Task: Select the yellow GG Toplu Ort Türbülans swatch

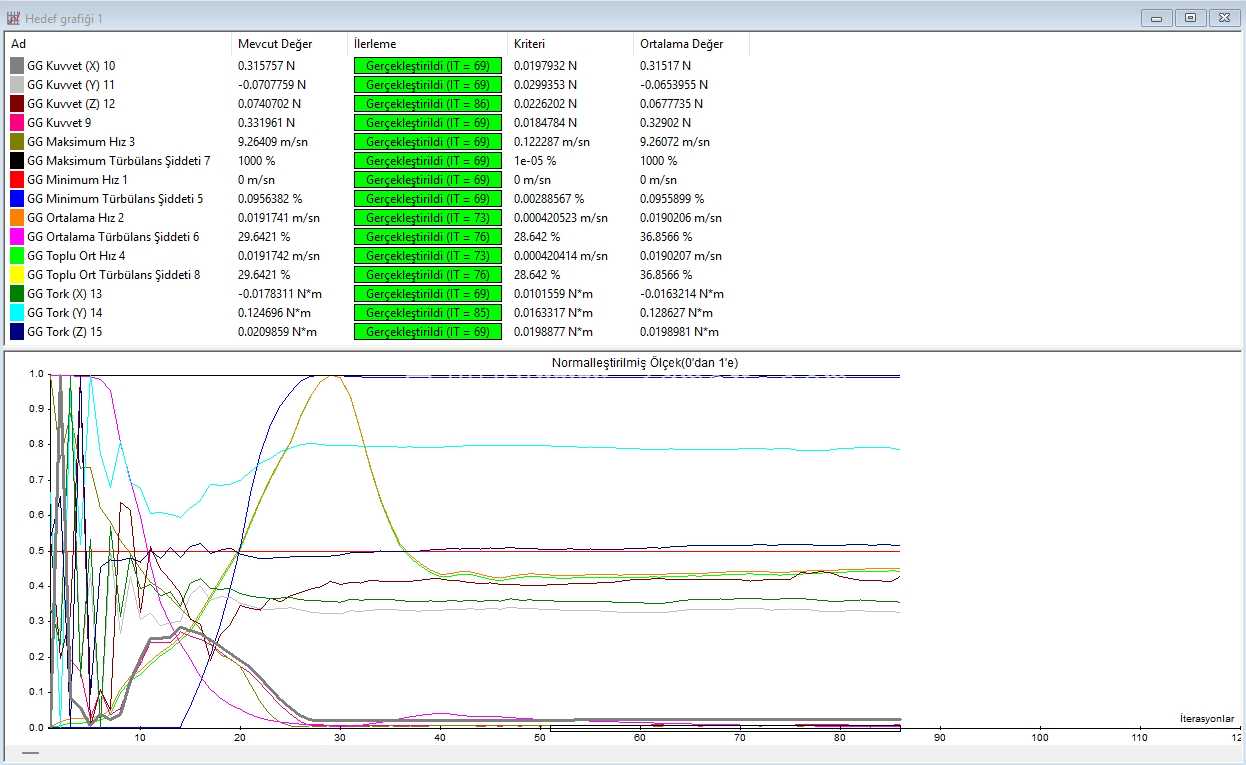Action: click(x=17, y=275)
